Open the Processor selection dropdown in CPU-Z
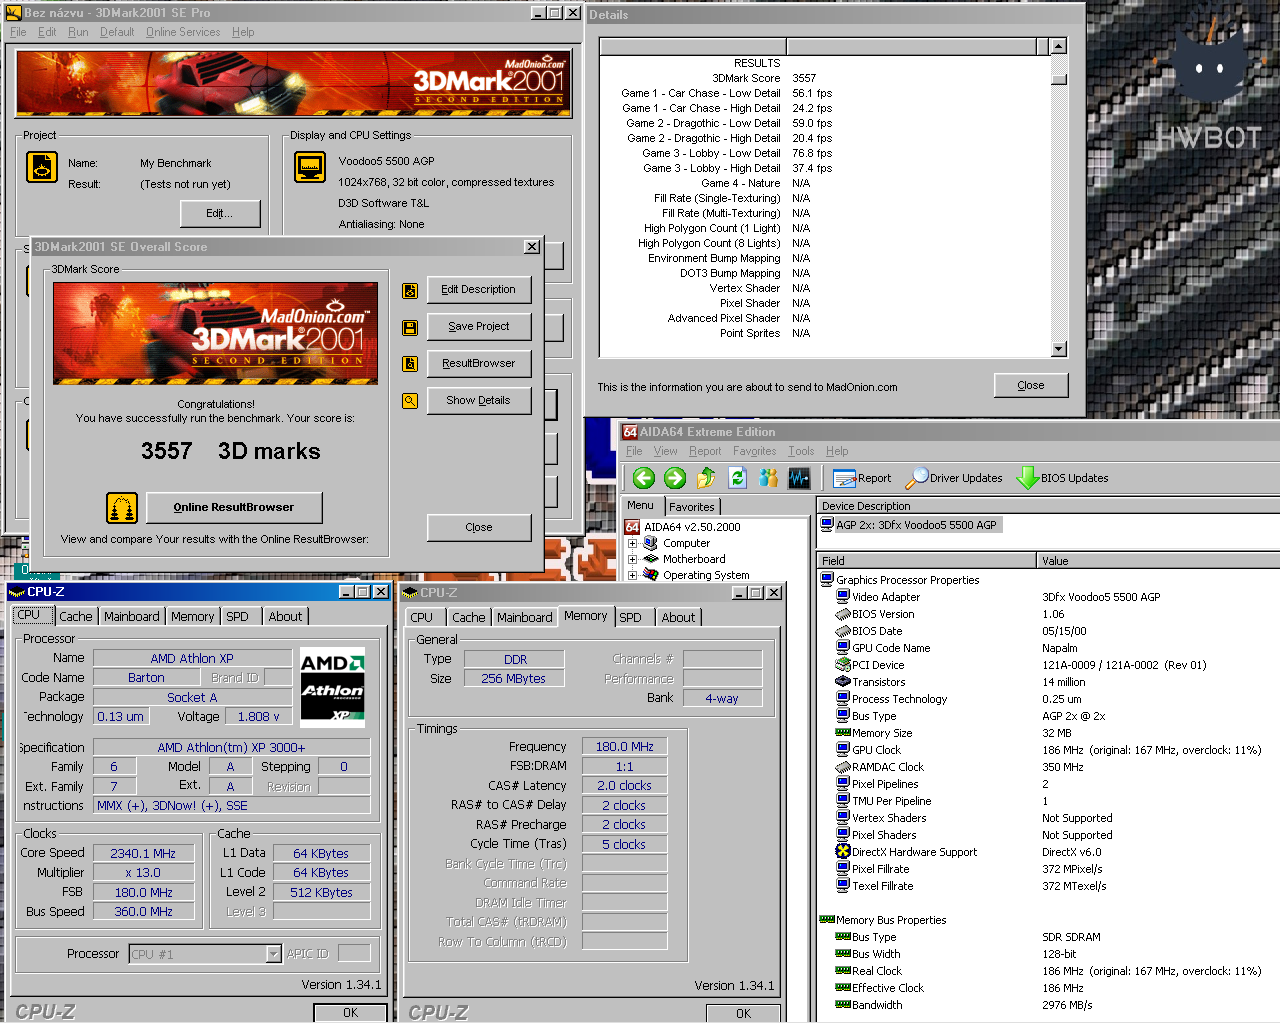Image resolution: width=1280 pixels, height=1024 pixels. point(274,954)
